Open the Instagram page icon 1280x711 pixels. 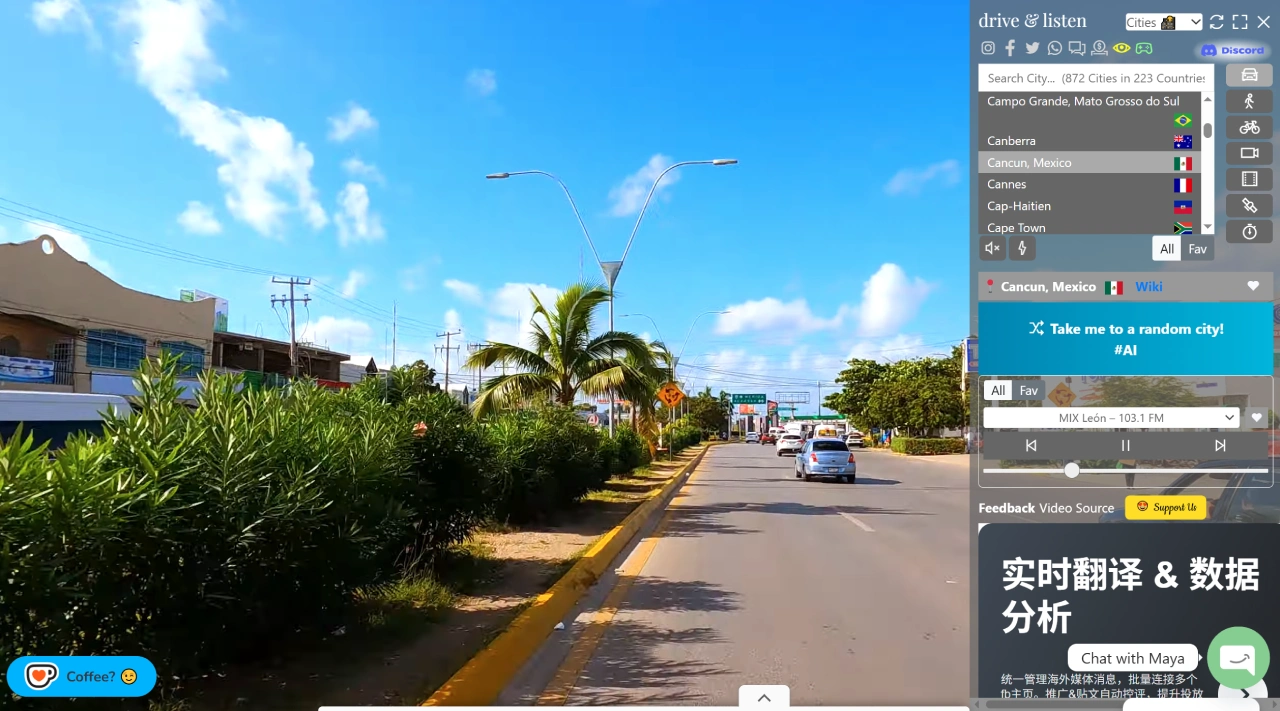point(988,48)
